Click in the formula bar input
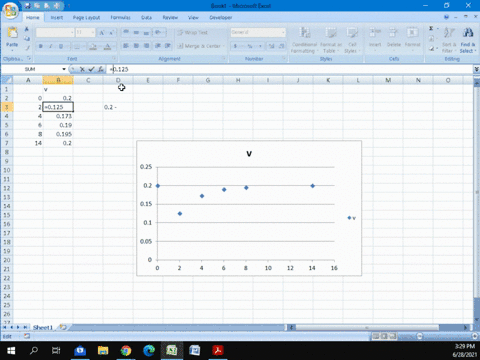Viewport: 480px width, 360px height. tap(290, 69)
